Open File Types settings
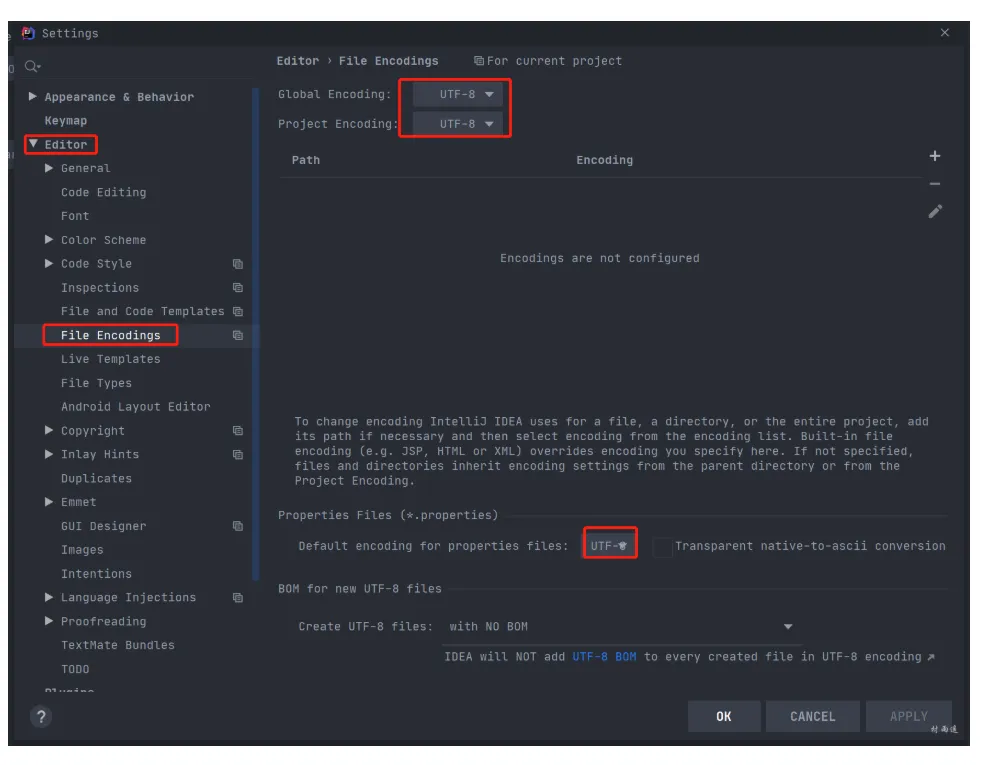This screenshot has width=985, height=765. click(x=96, y=383)
